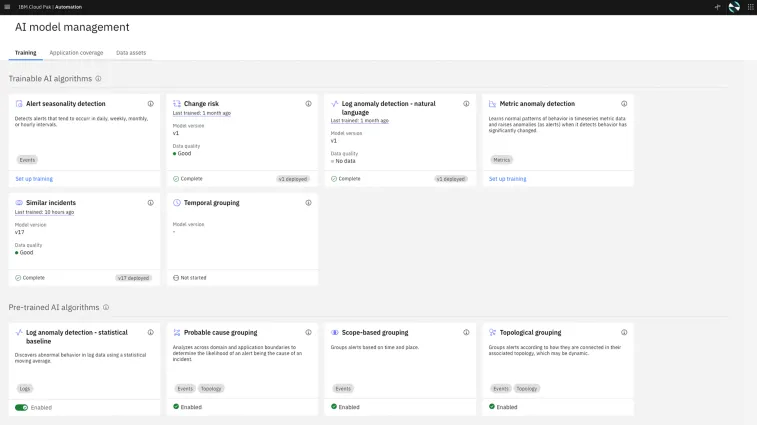Click info icon beside Trainable AI algorithms

click(x=98, y=78)
